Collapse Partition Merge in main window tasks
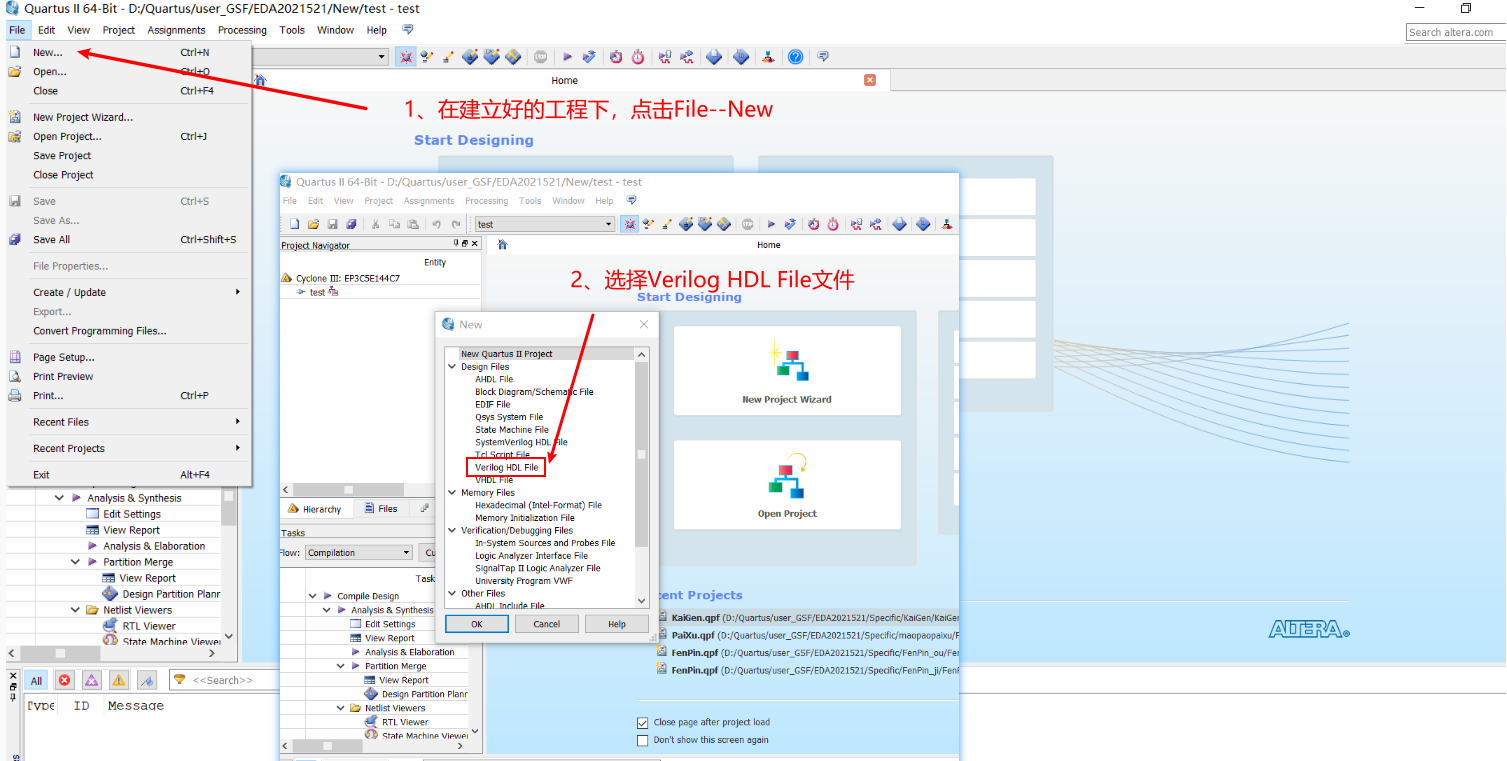The height and width of the screenshot is (761, 1507). (76, 562)
